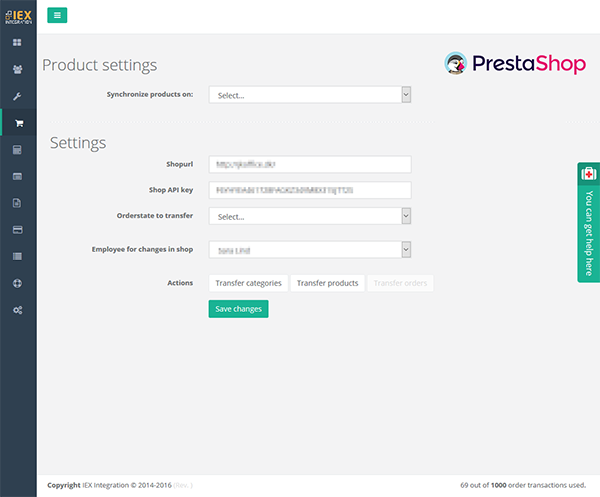The width and height of the screenshot is (600, 497).
Task: Click the IEX Integration logo
Action: [x=18, y=15]
